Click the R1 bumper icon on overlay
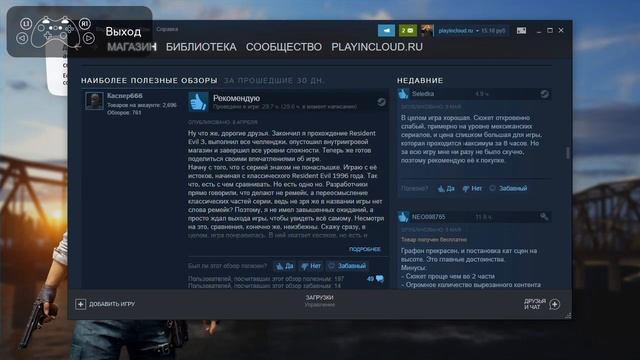 (84, 23)
